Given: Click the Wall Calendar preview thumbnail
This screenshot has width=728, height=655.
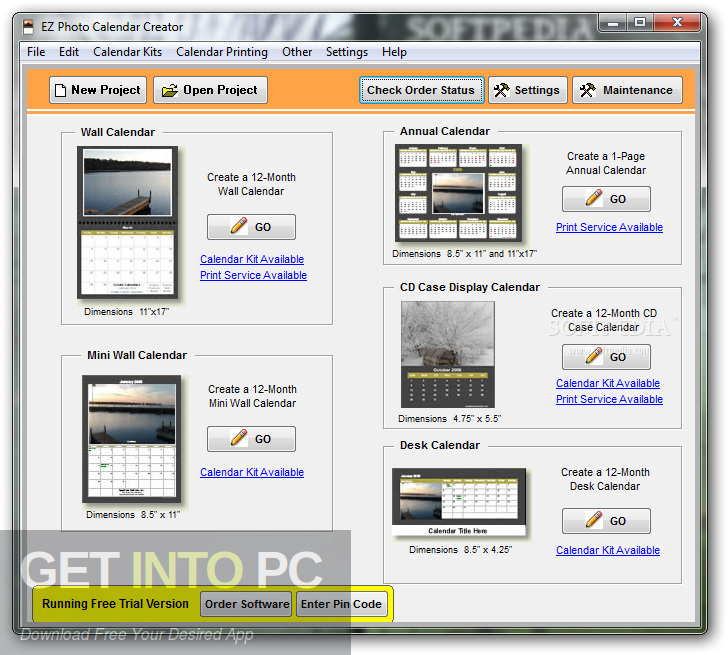Looking at the screenshot, I should 128,223.
